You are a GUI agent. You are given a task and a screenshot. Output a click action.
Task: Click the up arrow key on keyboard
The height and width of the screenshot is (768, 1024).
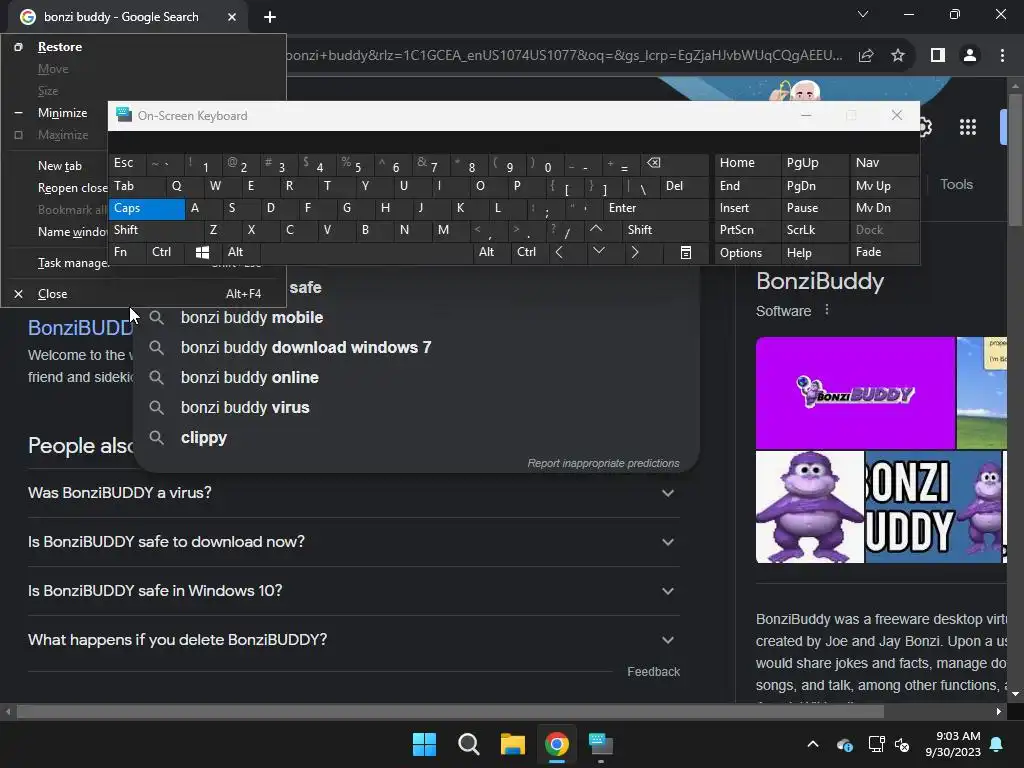click(x=596, y=230)
